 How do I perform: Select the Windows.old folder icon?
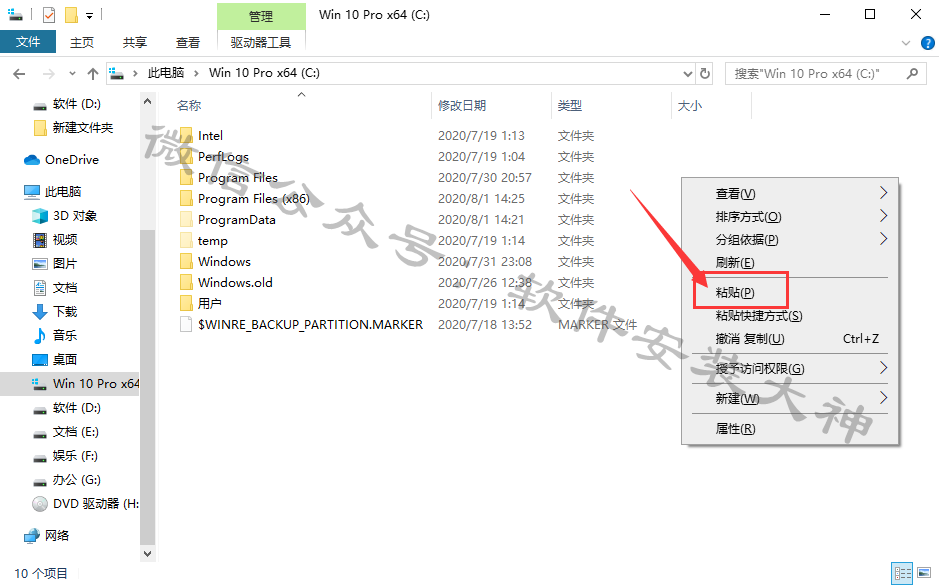186,282
